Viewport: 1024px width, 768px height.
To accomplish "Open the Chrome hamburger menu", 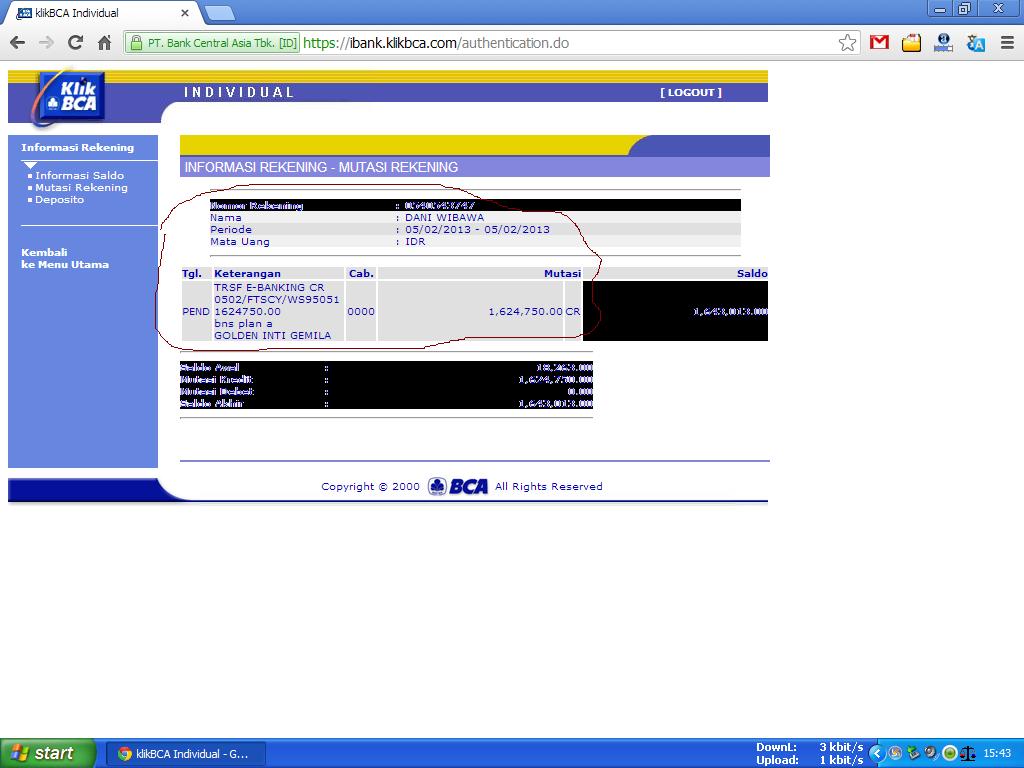I will click(1007, 43).
